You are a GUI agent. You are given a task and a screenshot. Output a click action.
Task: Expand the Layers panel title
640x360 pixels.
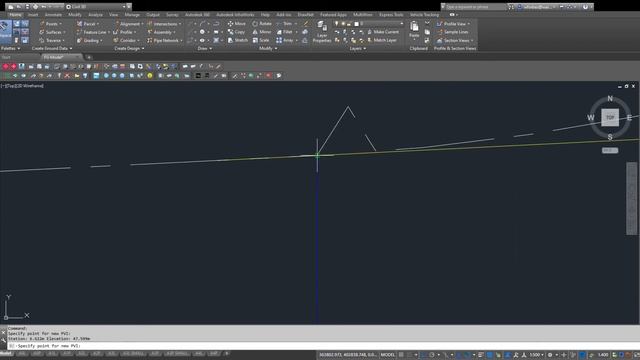358,48
